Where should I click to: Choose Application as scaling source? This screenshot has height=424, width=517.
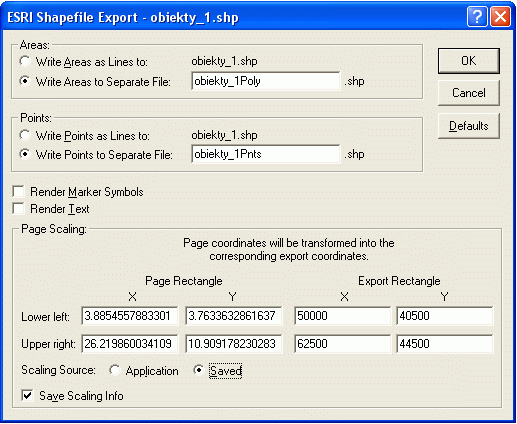coord(115,370)
